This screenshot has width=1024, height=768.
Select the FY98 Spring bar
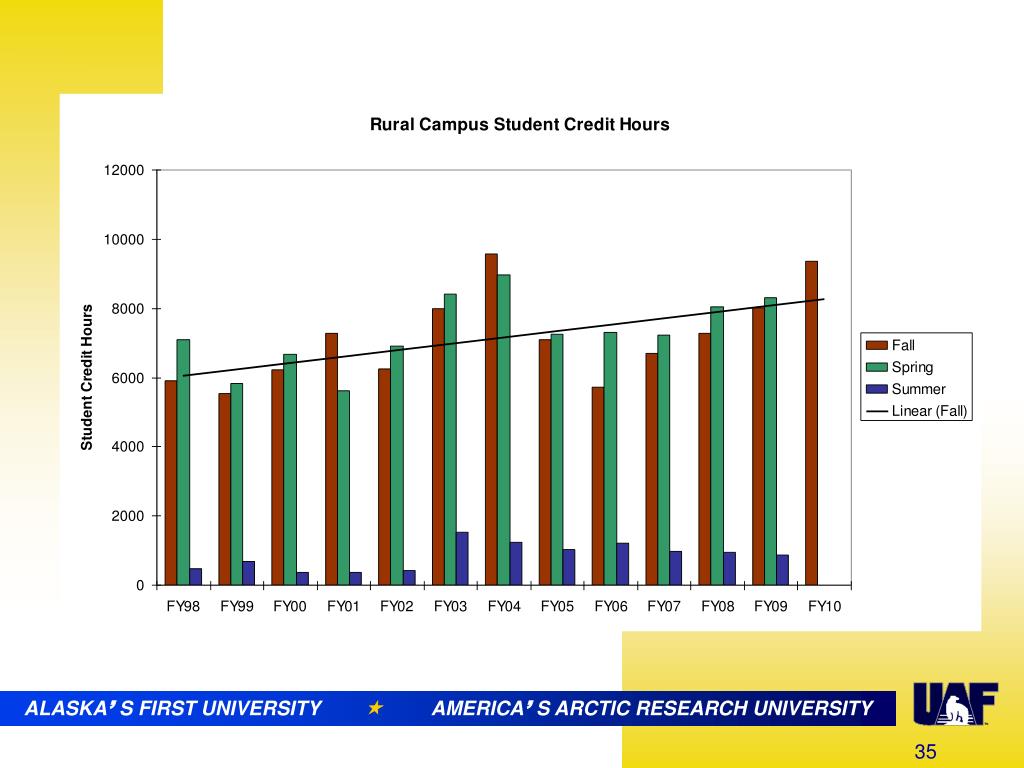point(184,462)
